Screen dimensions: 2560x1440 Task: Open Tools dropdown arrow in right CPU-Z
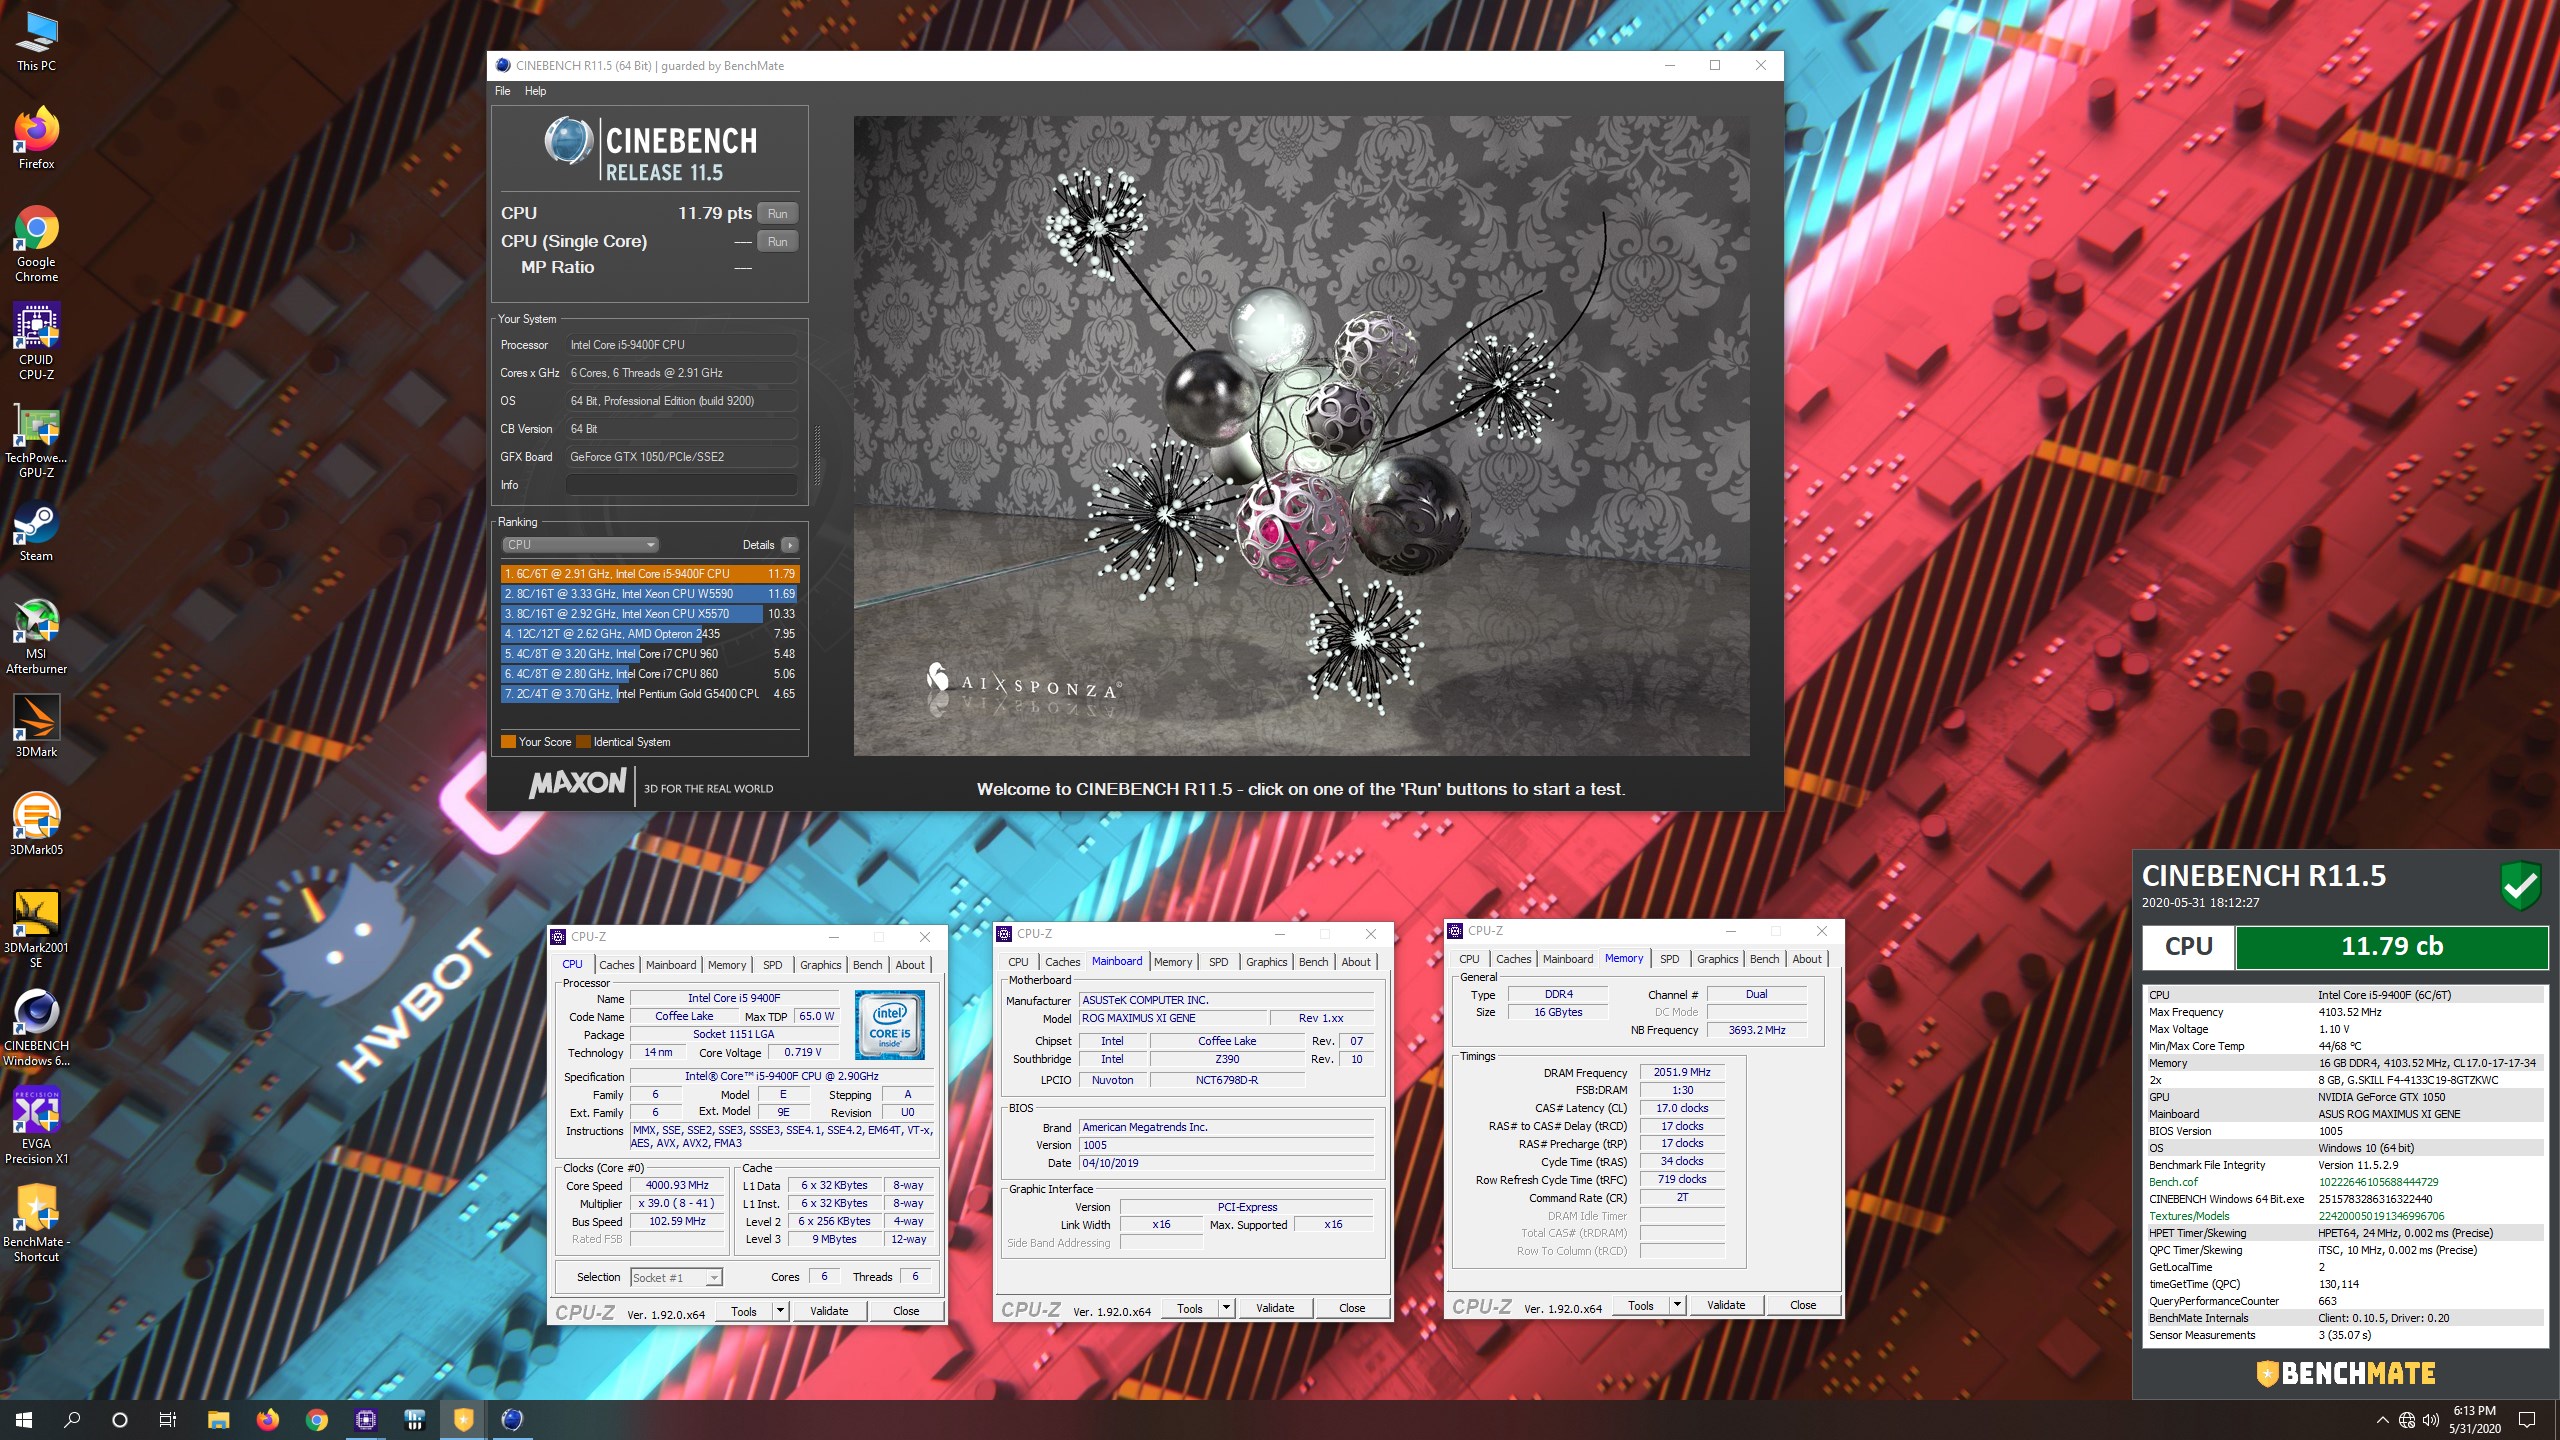(x=1677, y=1305)
